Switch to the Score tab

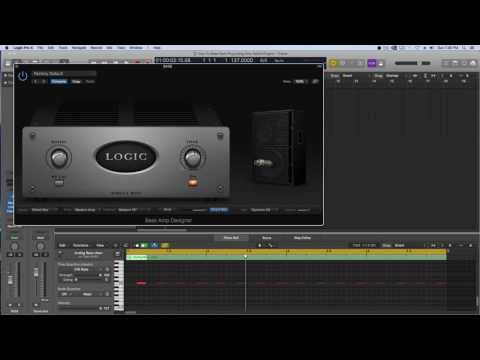point(267,238)
